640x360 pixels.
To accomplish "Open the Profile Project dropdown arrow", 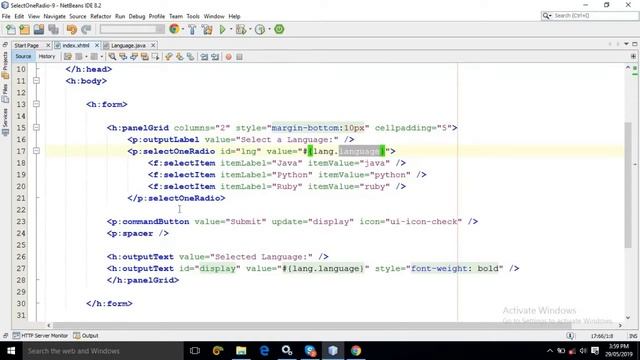I will 269,29.
